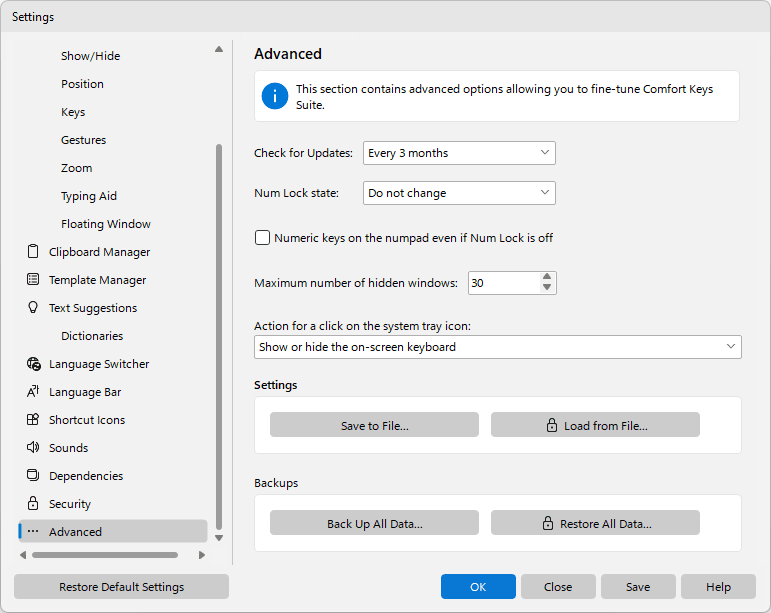Screen dimensions: 771x613
Task: Open the Zoom settings page
Action: pos(76,168)
